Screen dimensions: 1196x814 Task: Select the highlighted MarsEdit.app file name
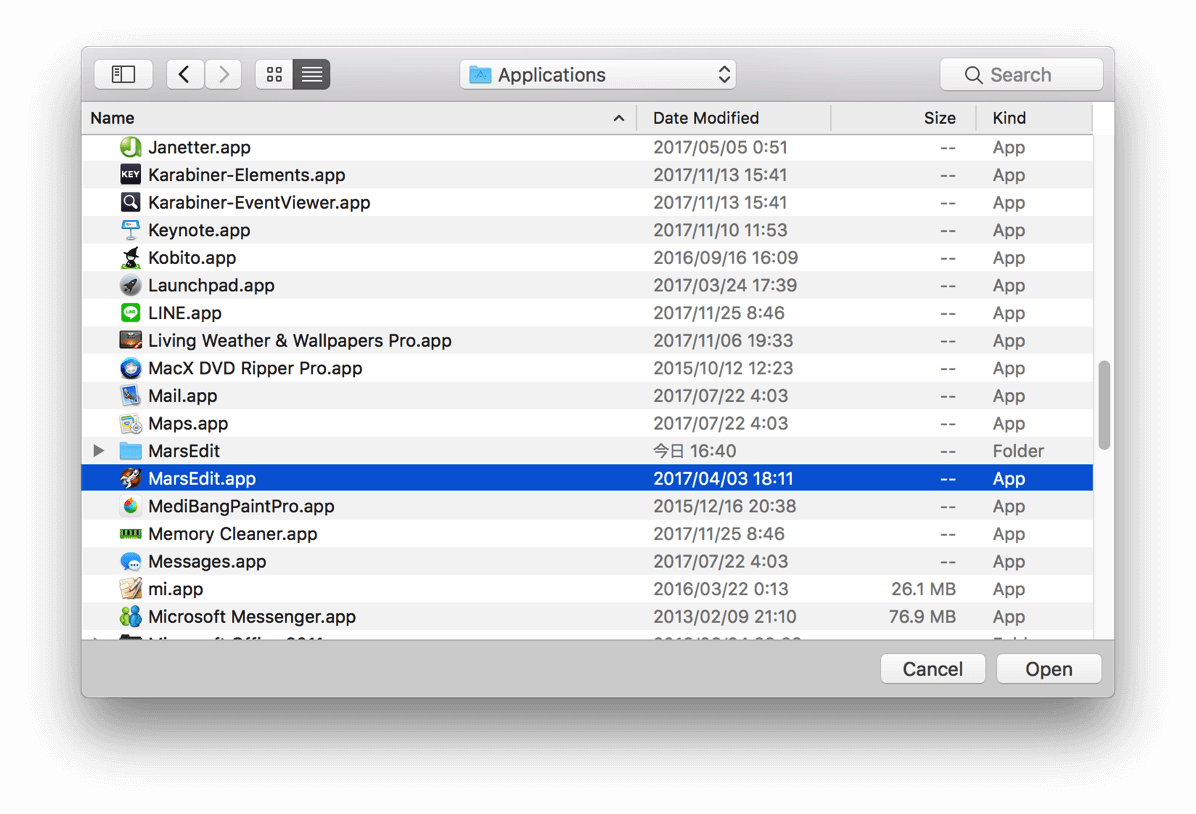coord(202,478)
